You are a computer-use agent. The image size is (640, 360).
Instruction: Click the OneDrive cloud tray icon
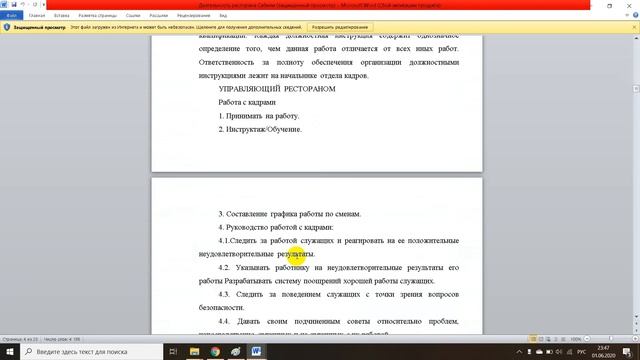(539, 351)
